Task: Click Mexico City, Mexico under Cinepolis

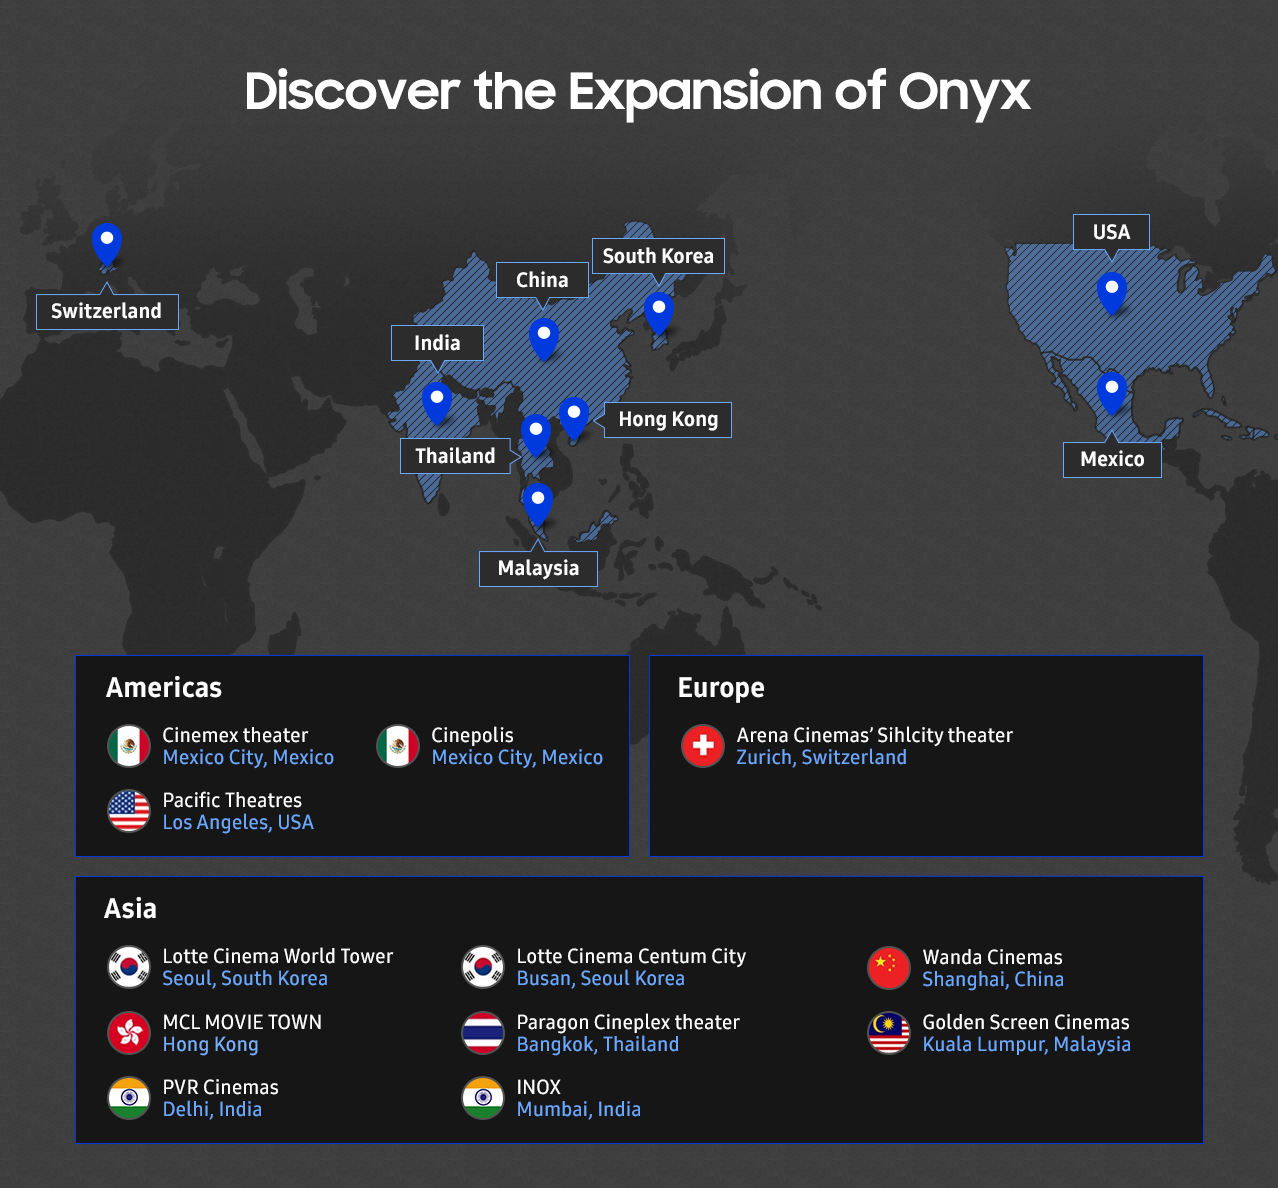Action: point(517,758)
